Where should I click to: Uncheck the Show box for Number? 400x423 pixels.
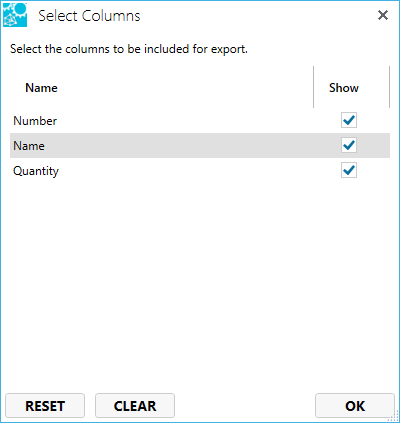[349, 120]
